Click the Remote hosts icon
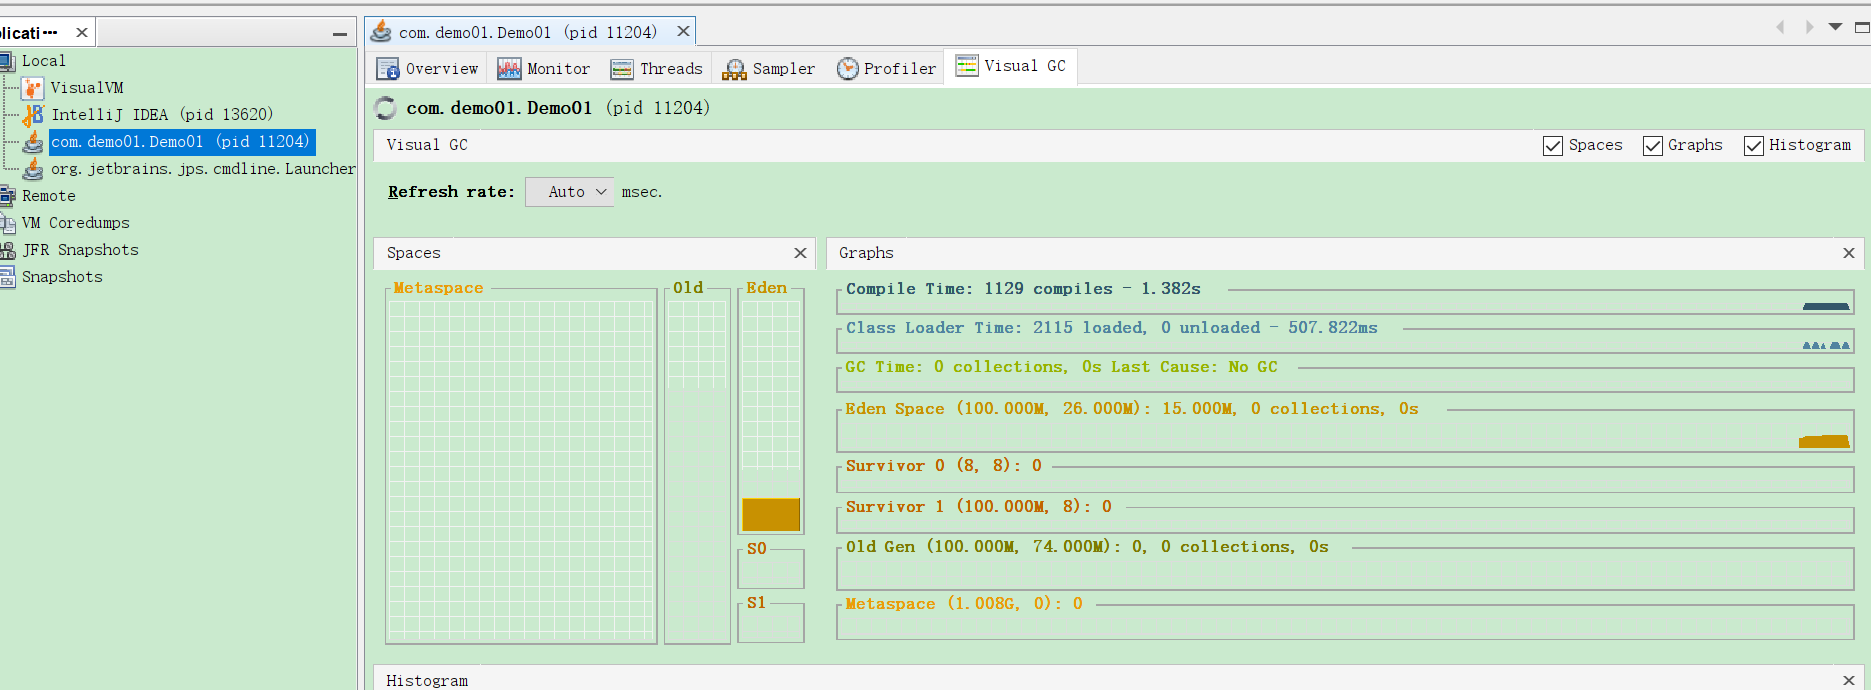The height and width of the screenshot is (690, 1871). point(8,196)
